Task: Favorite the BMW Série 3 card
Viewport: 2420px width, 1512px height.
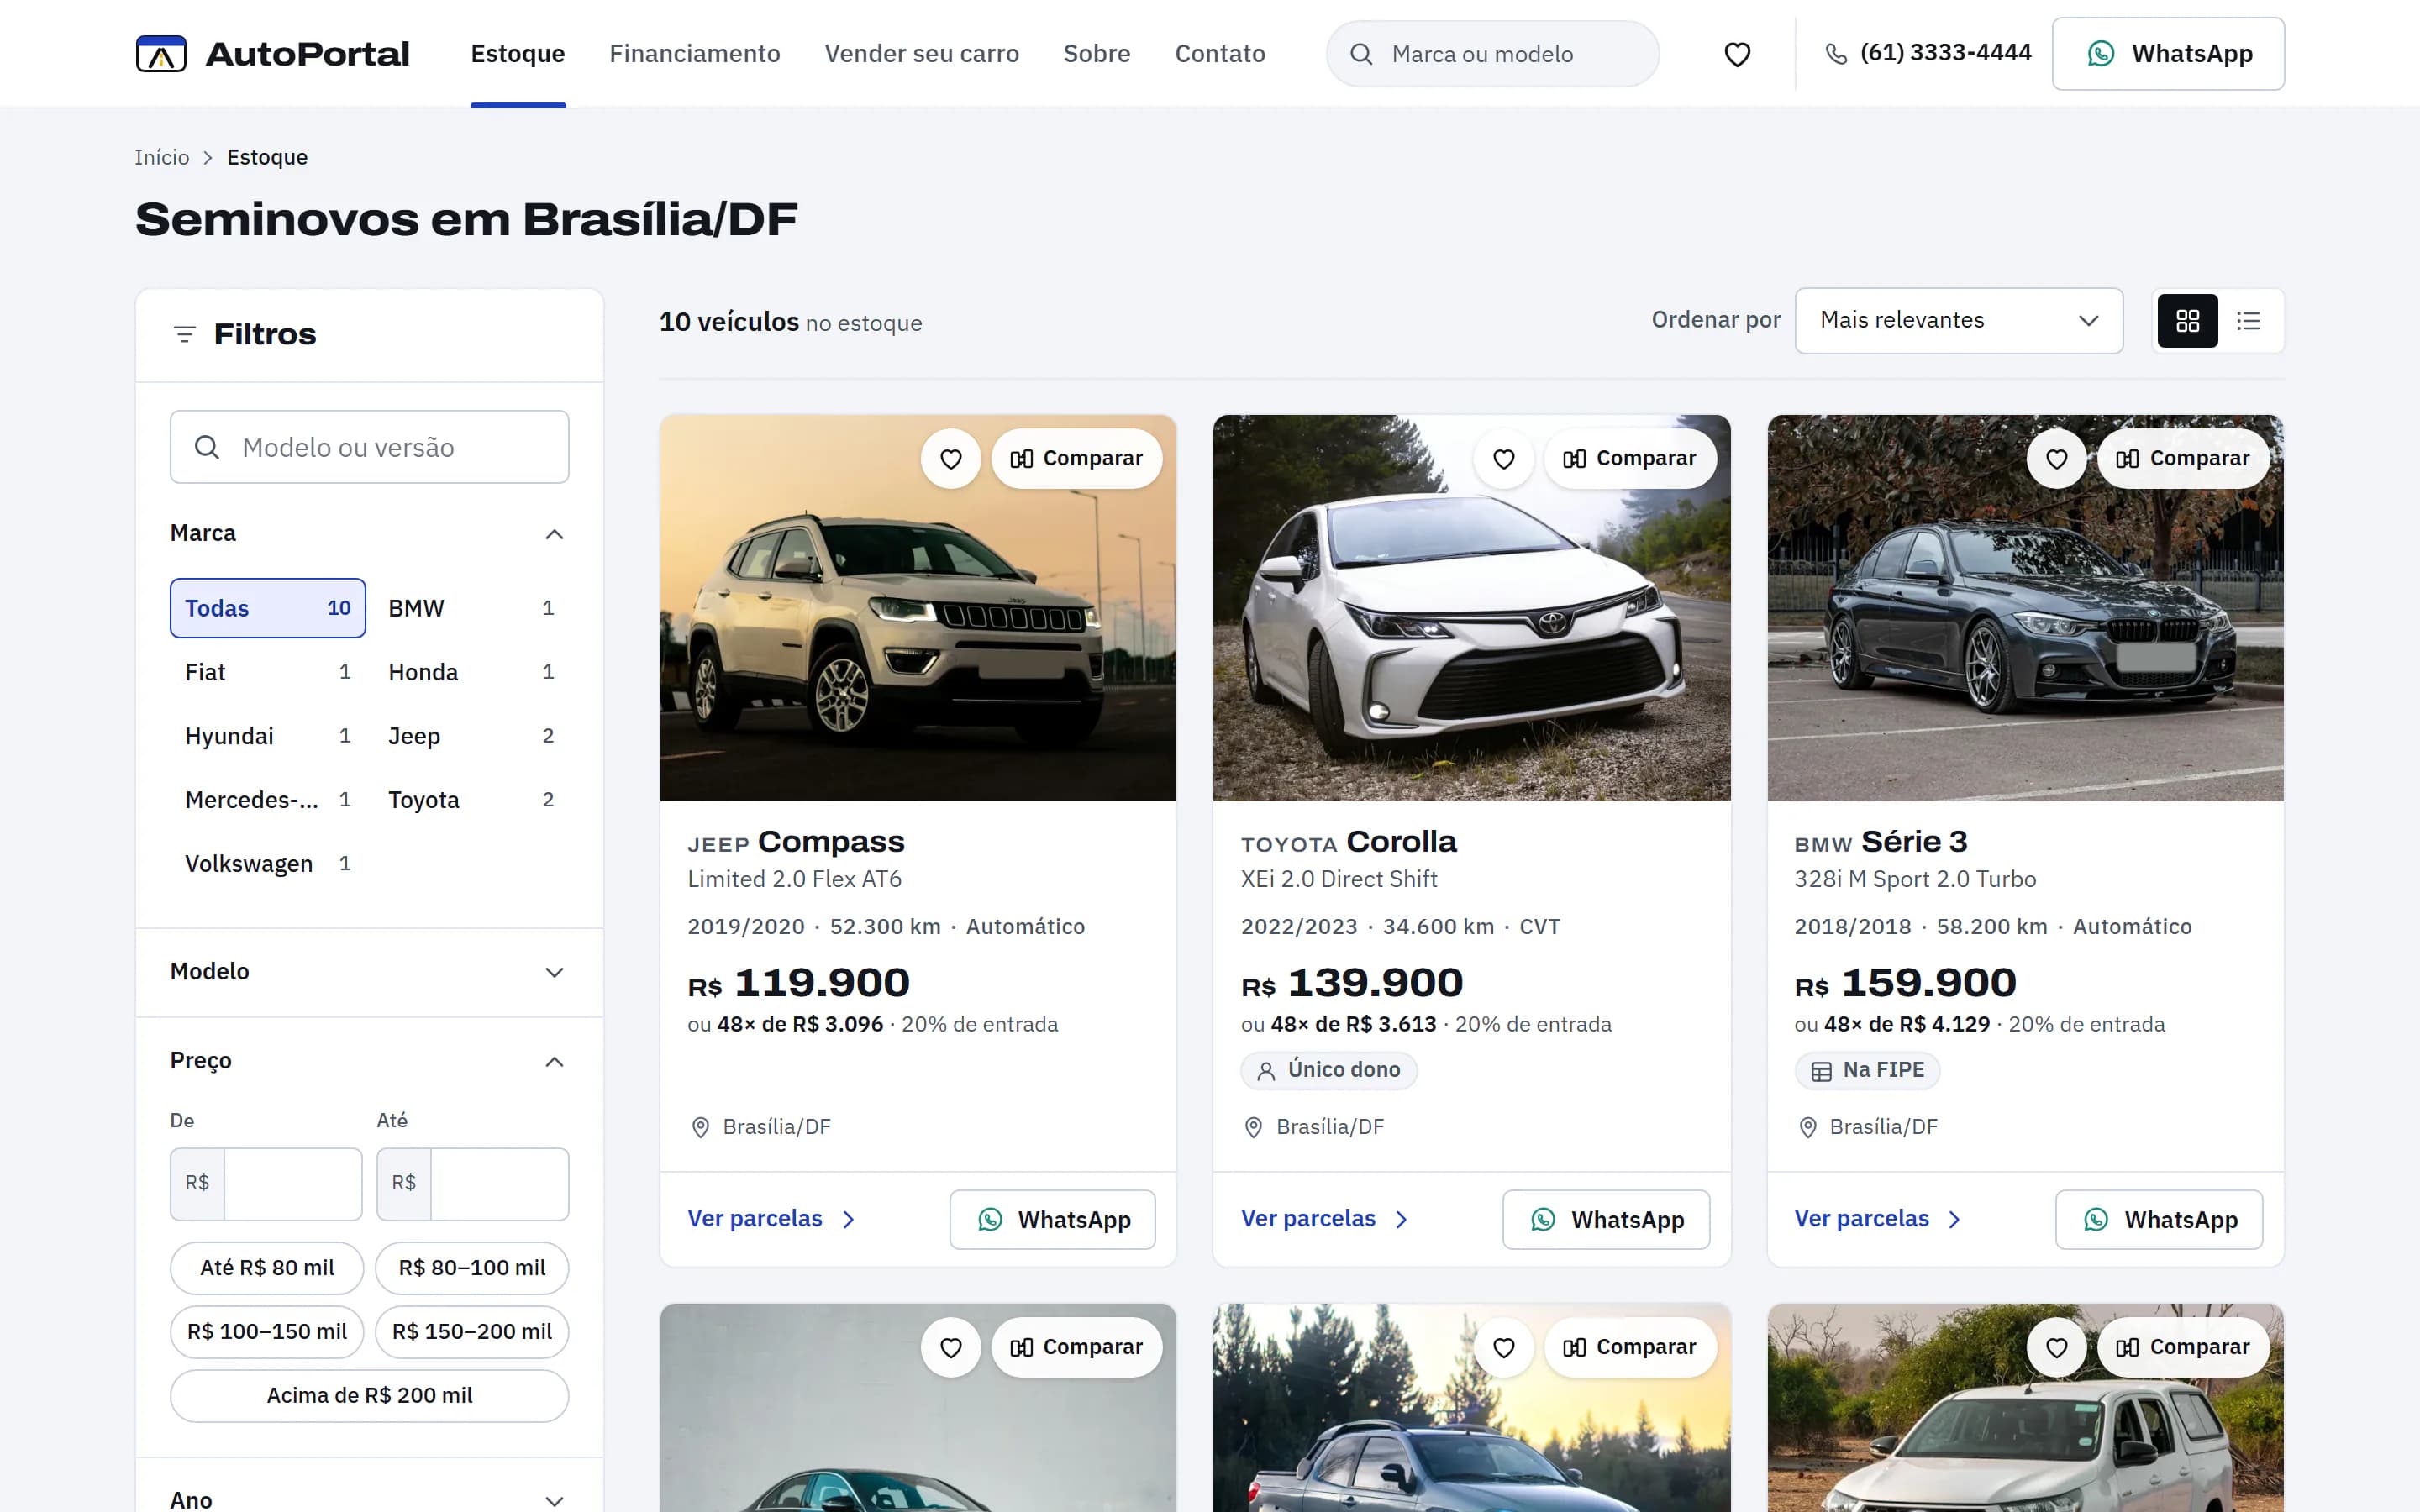Action: 2056,459
